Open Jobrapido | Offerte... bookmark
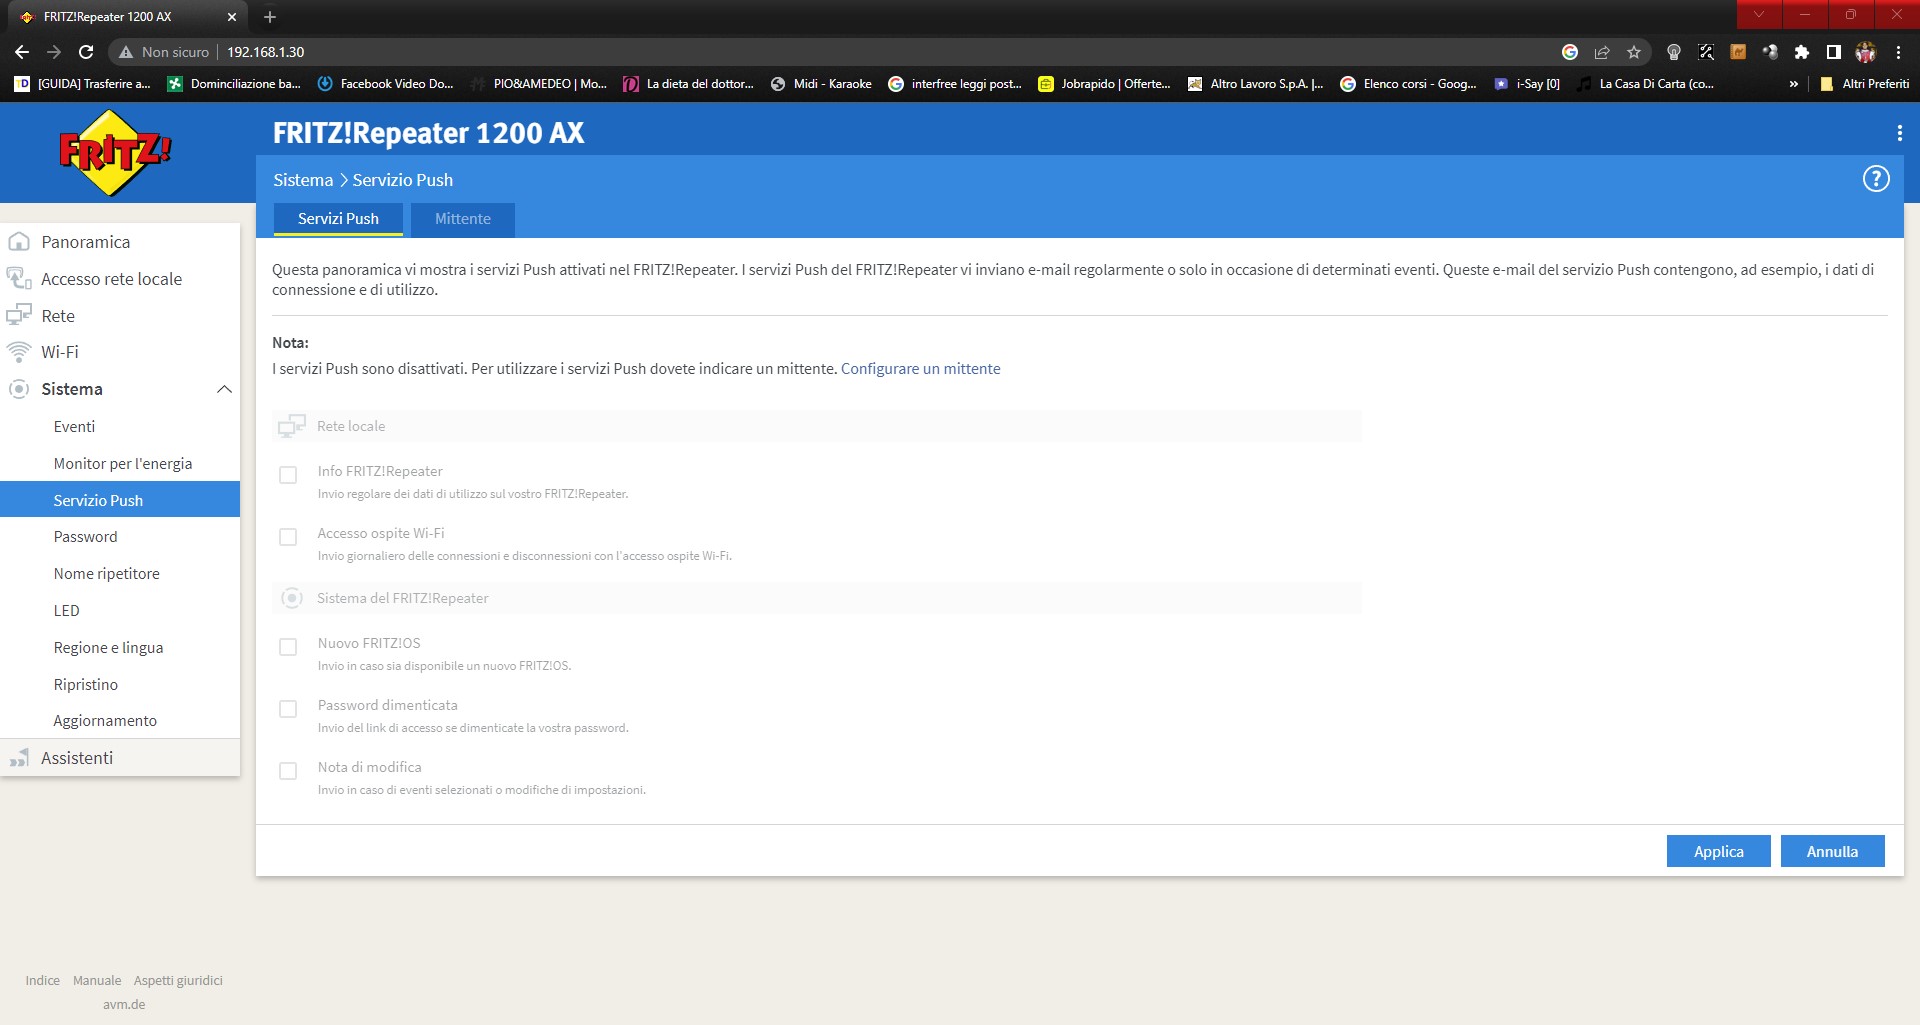This screenshot has height=1025, width=1920. pos(1104,84)
